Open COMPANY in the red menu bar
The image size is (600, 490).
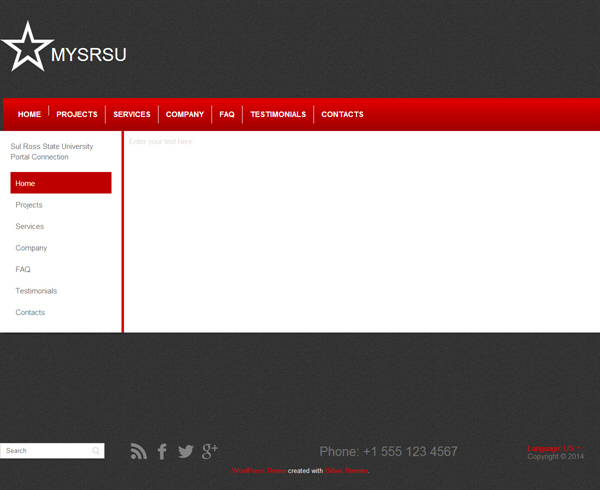[x=185, y=115]
